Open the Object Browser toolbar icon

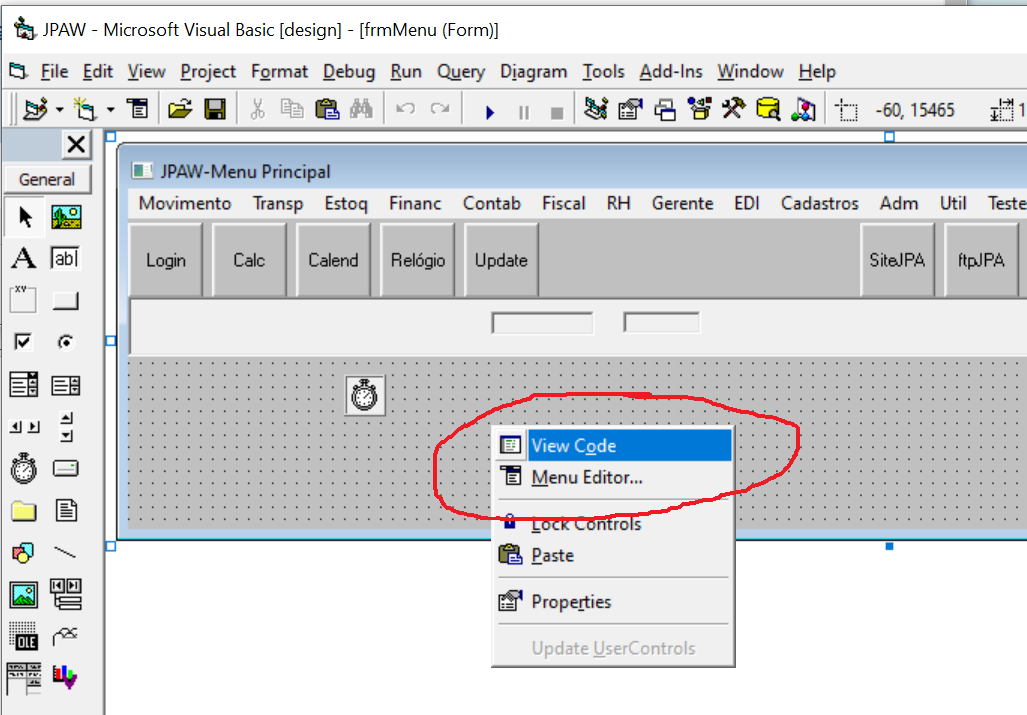tap(700, 109)
